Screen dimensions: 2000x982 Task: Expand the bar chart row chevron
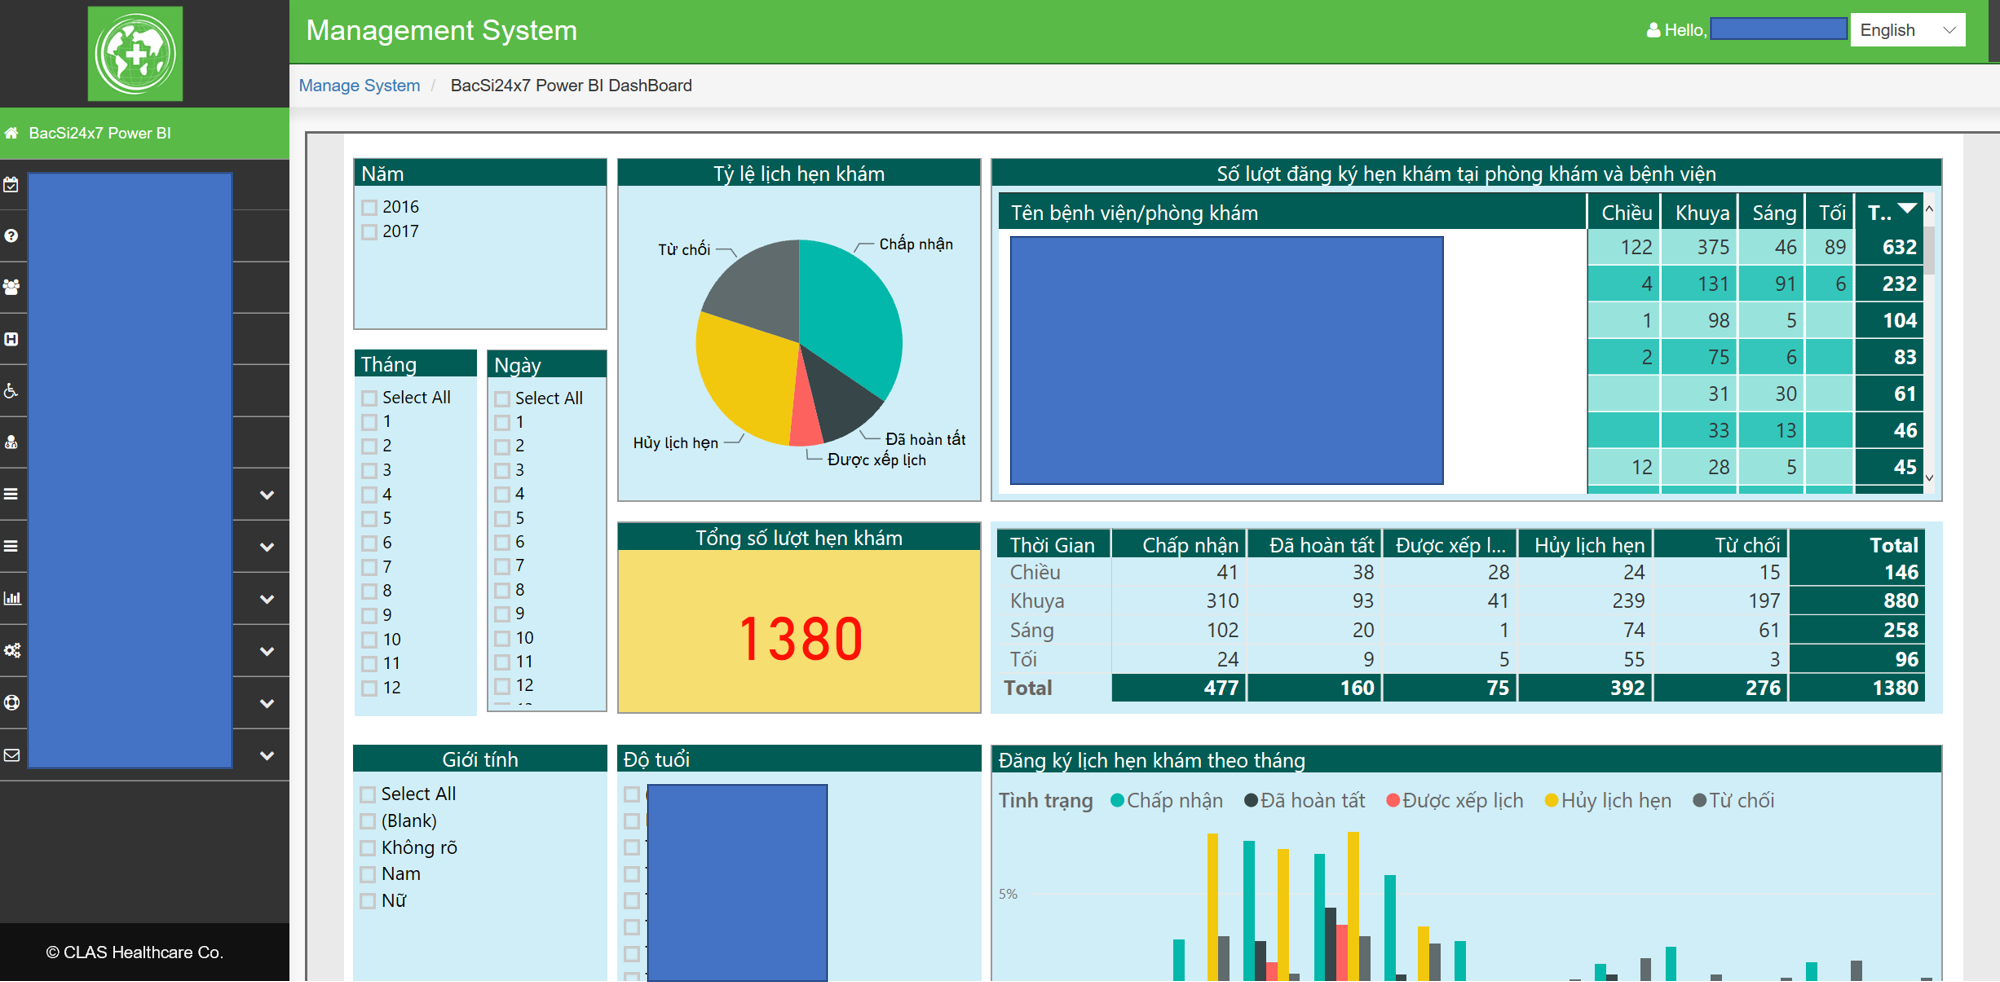coord(267,599)
